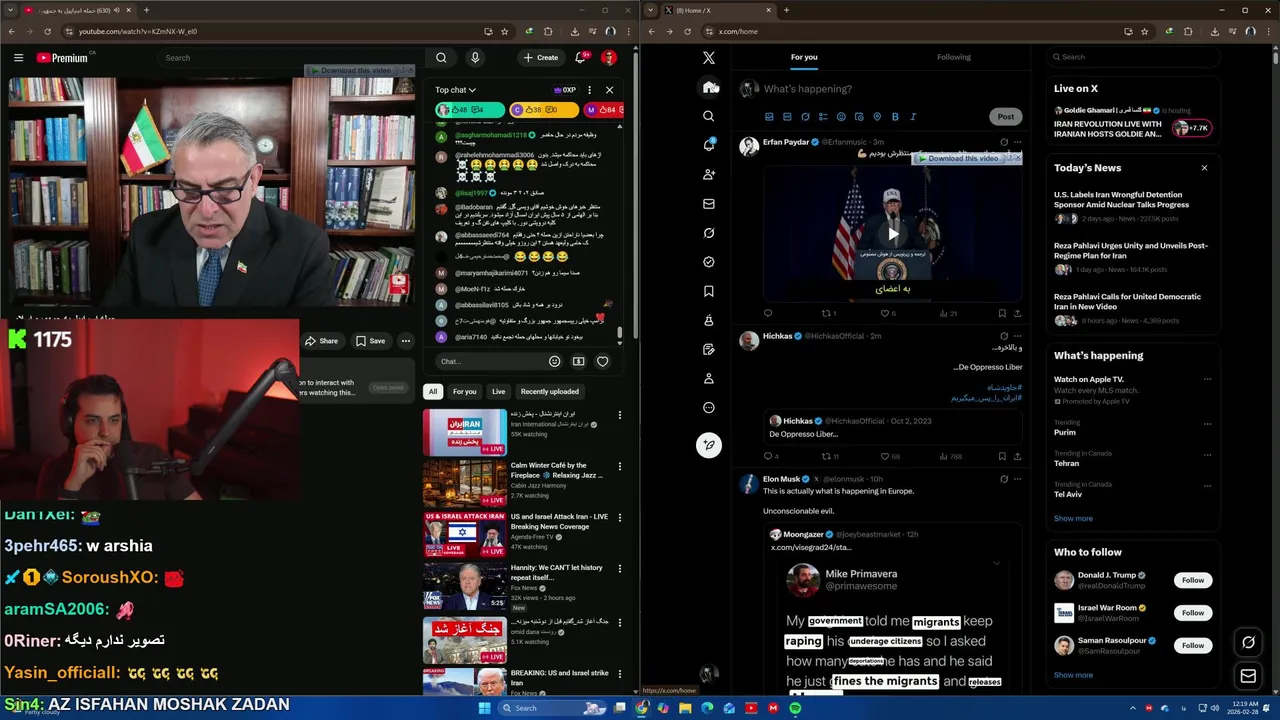Image resolution: width=1280 pixels, height=720 pixels.
Task: Play the Erfan Paydar post video
Action: coord(893,235)
